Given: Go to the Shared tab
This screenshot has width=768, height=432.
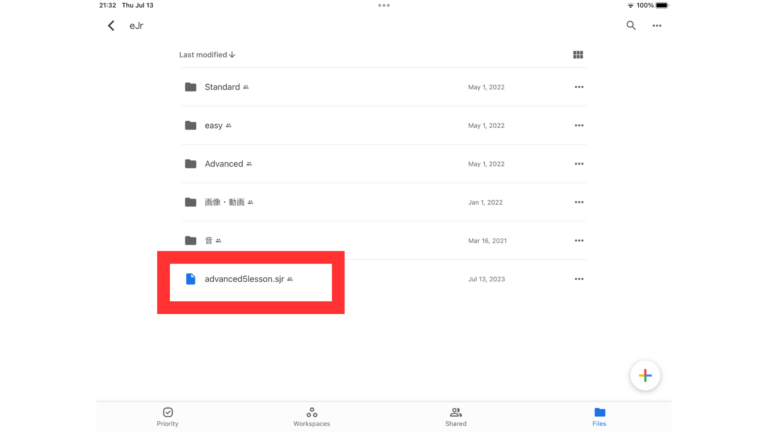Looking at the screenshot, I should coord(456,416).
